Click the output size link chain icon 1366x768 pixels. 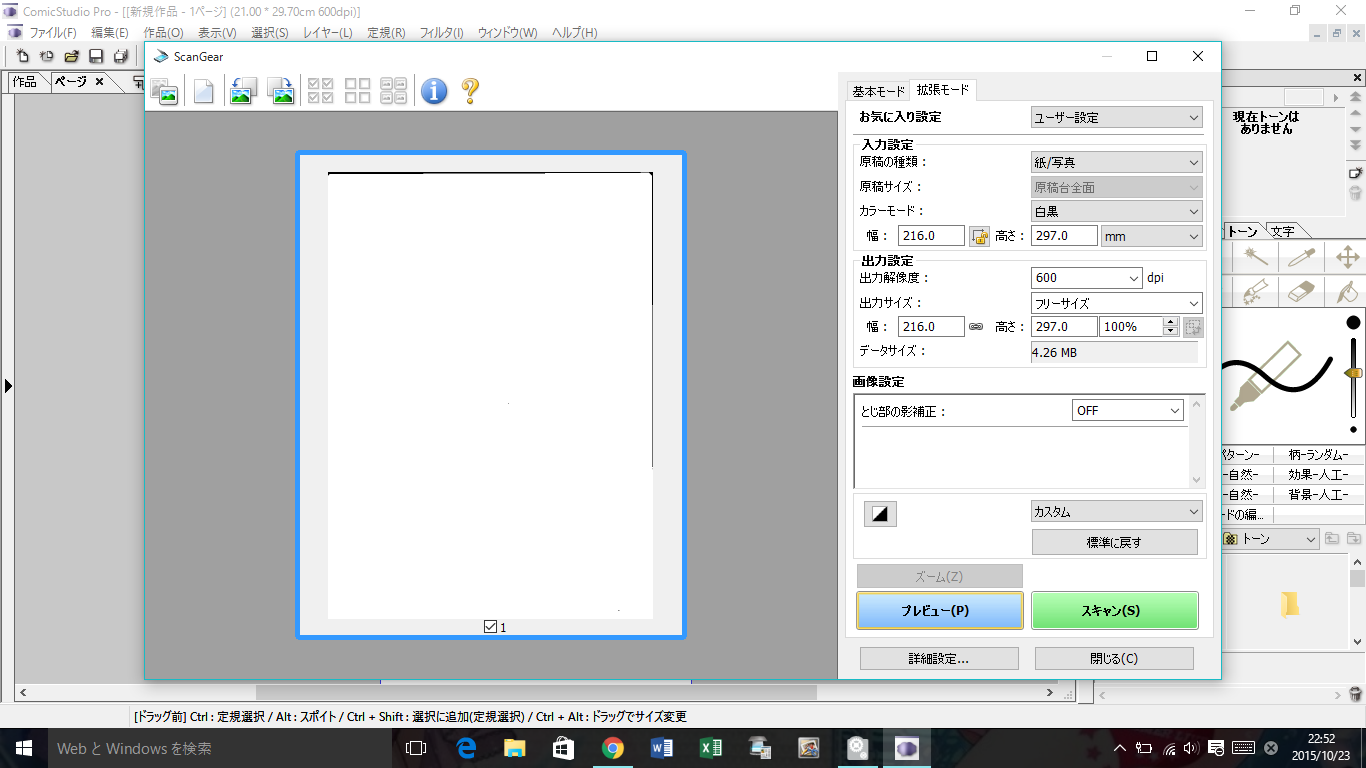(x=976, y=327)
